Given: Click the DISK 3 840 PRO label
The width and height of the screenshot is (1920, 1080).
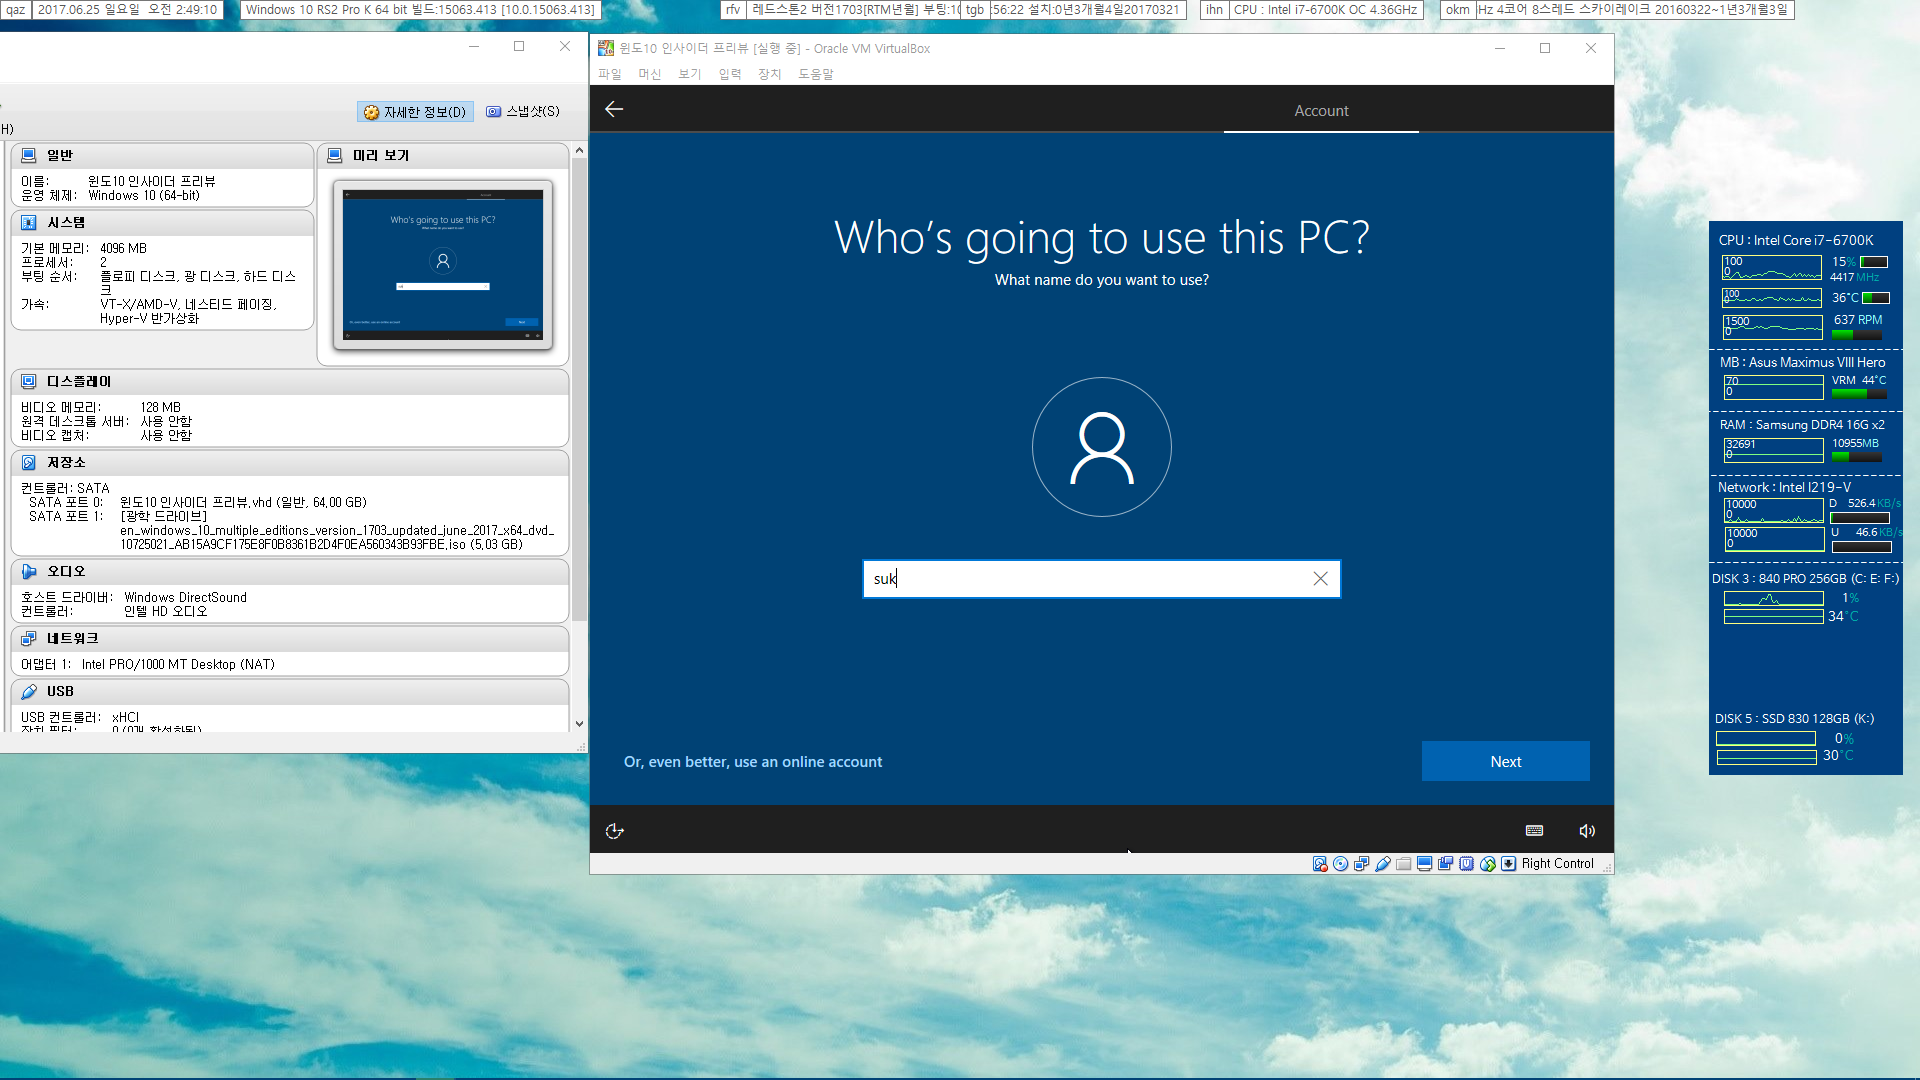Looking at the screenshot, I should (x=1804, y=579).
